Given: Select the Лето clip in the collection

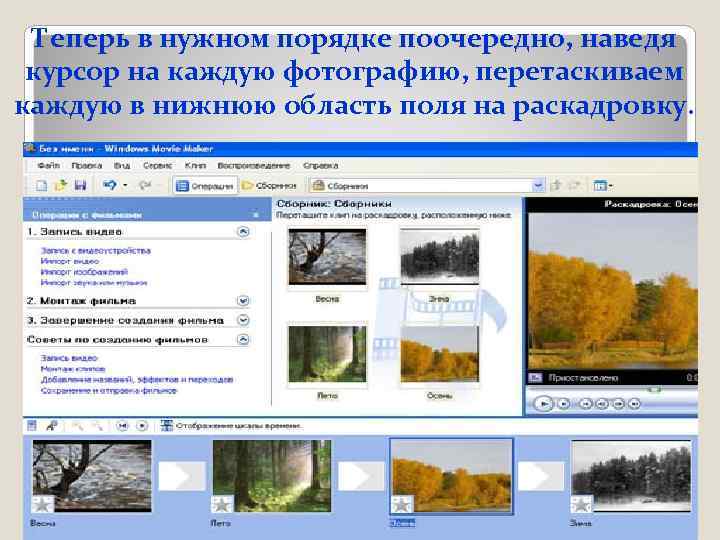Looking at the screenshot, I should 327,354.
